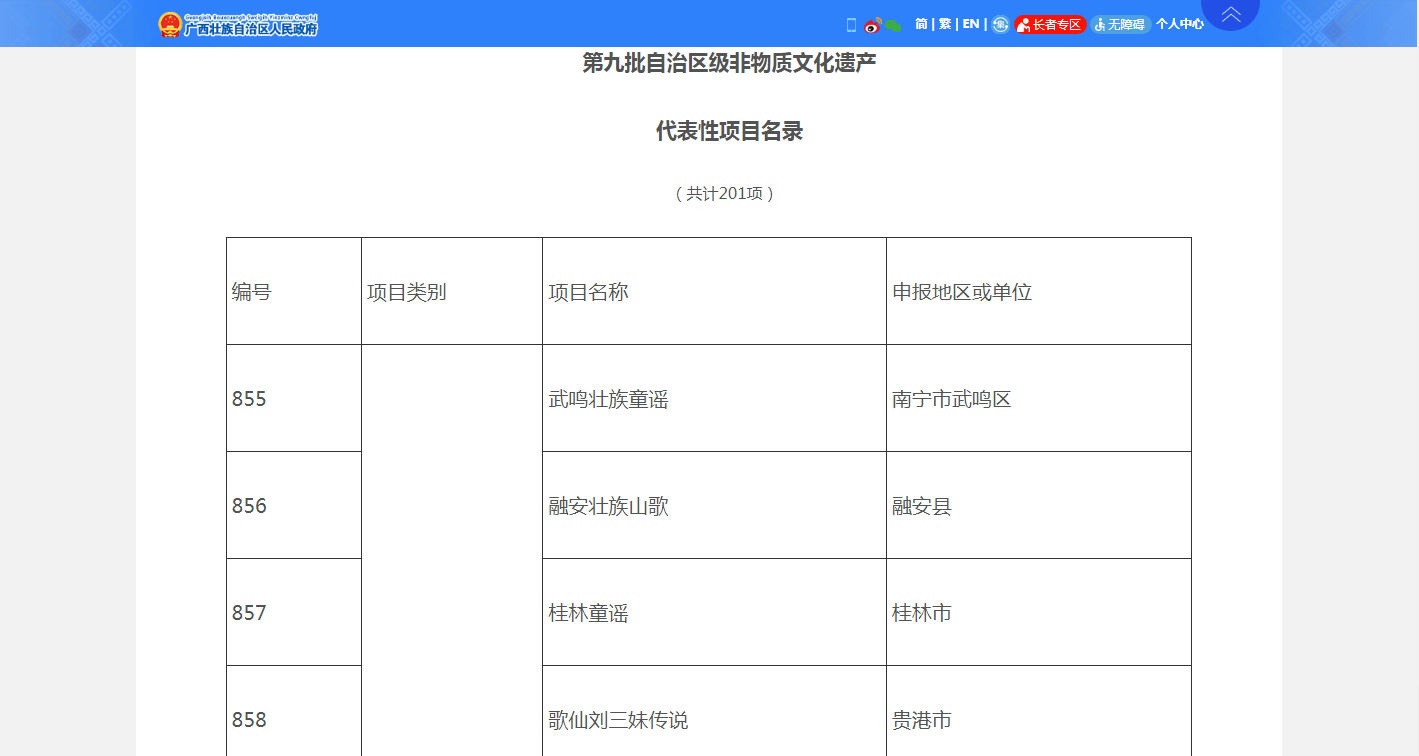Enable 无障碍 accessibility mode
The image size is (1419, 756).
pyautogui.click(x=1120, y=24)
